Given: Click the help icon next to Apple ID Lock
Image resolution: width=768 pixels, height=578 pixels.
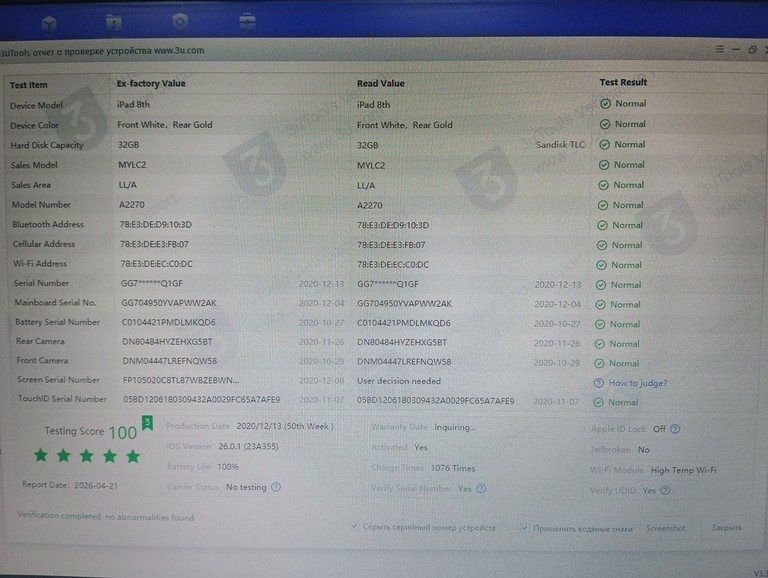Looking at the screenshot, I should (675, 429).
